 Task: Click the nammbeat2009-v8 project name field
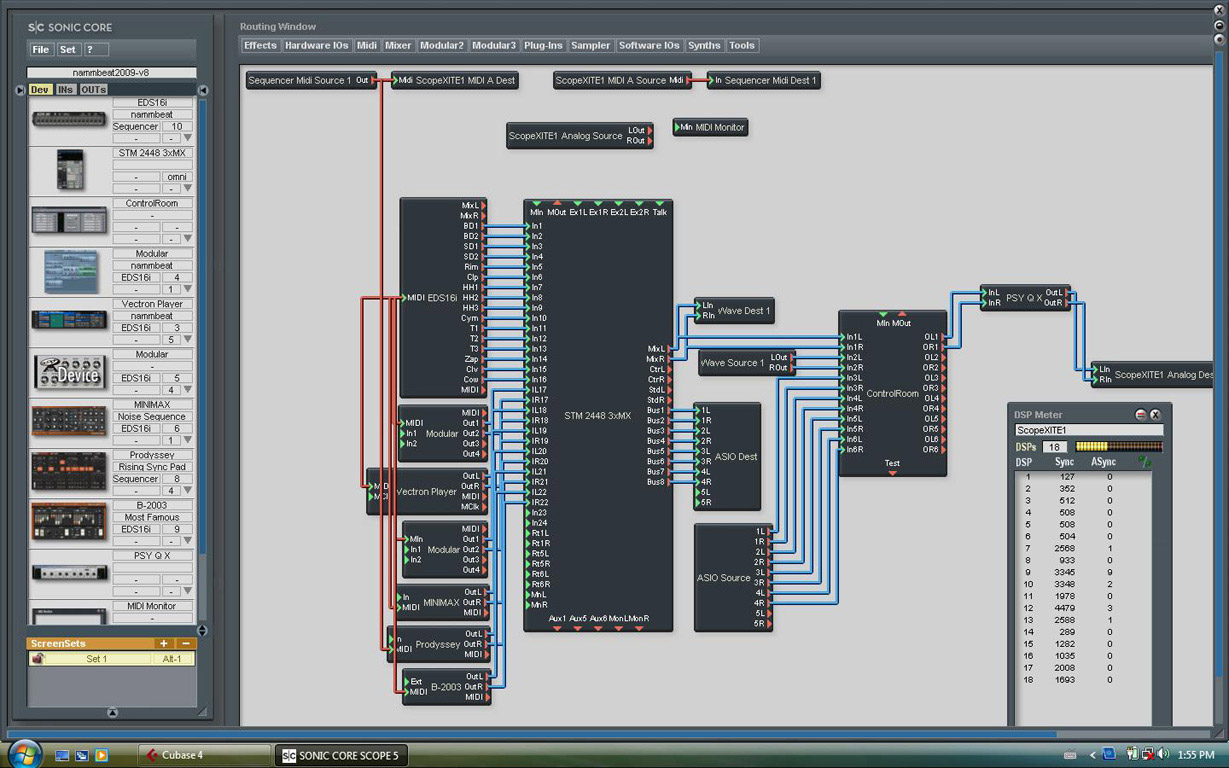(x=111, y=73)
